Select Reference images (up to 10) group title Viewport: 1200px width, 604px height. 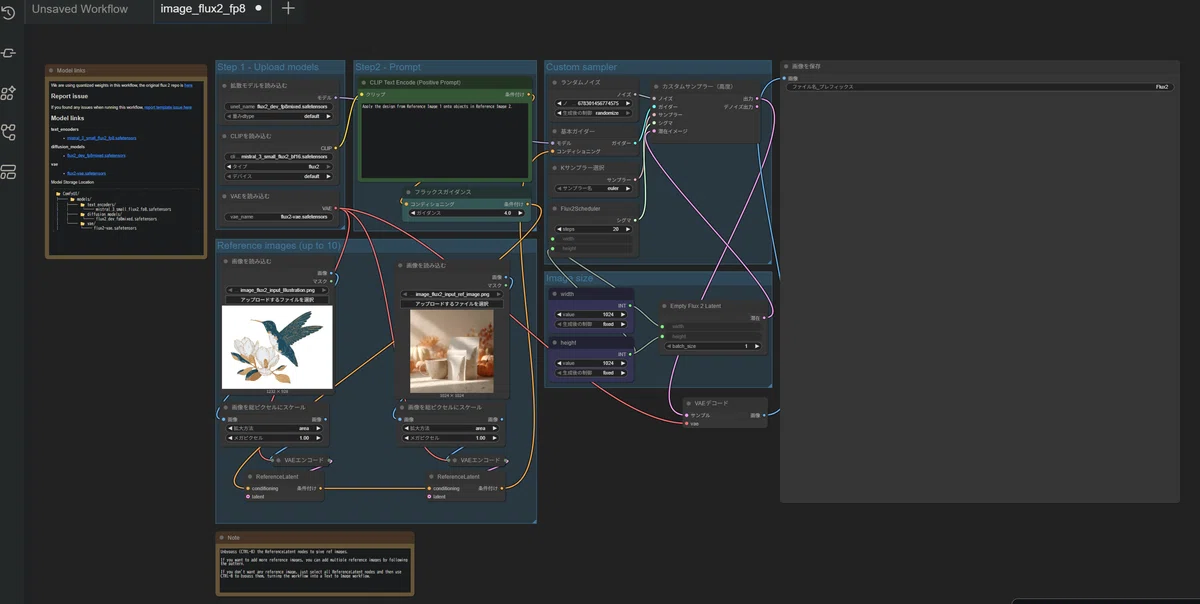(x=279, y=246)
